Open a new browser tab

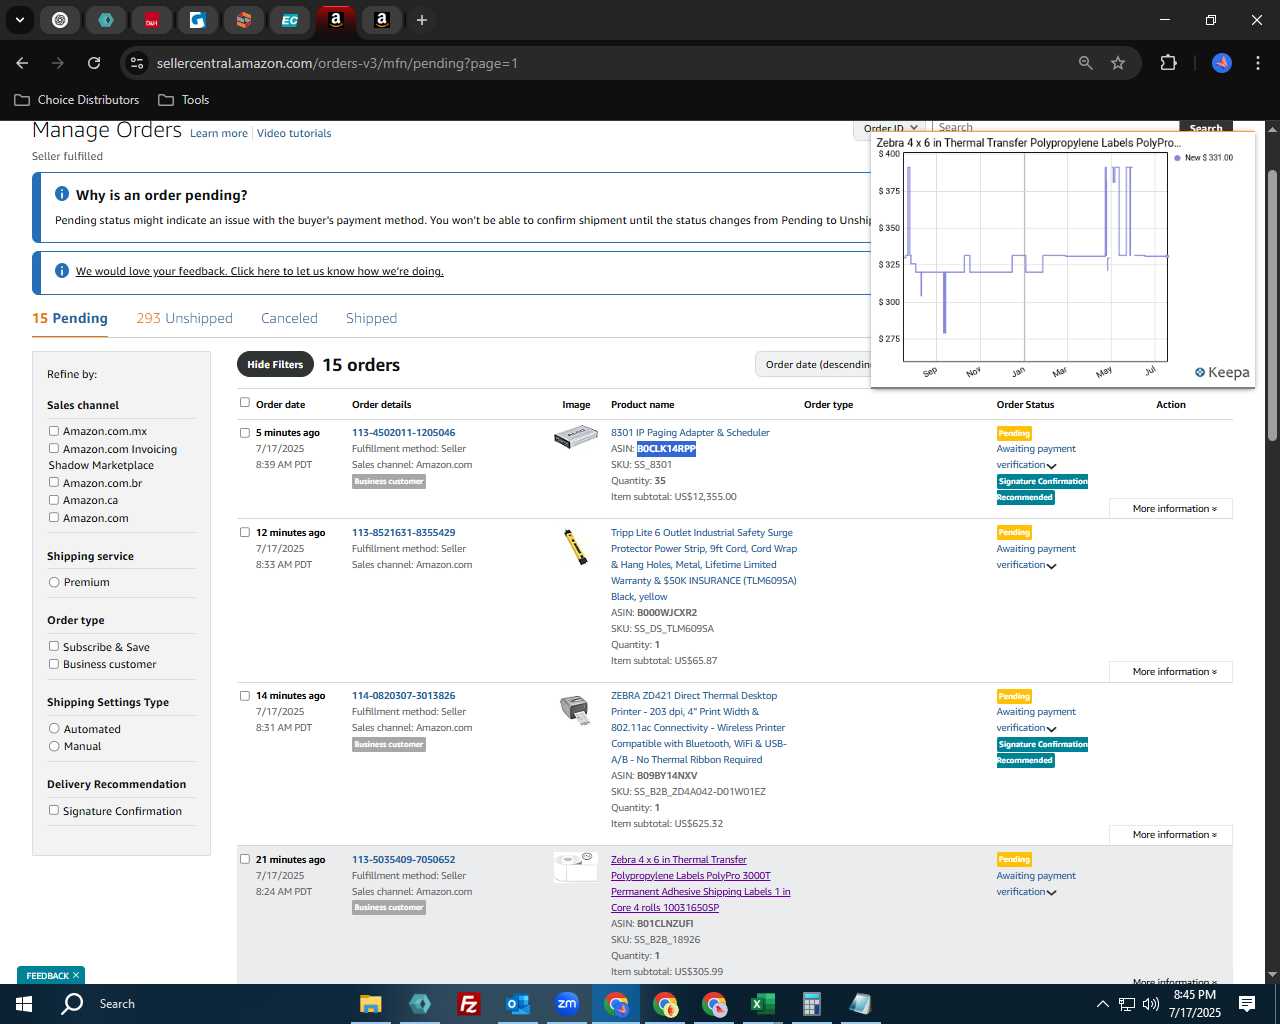(x=422, y=20)
